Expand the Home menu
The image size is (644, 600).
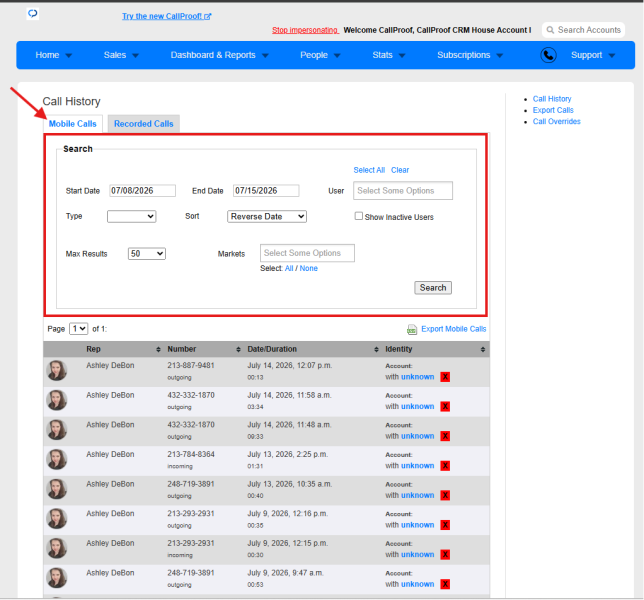(53, 55)
